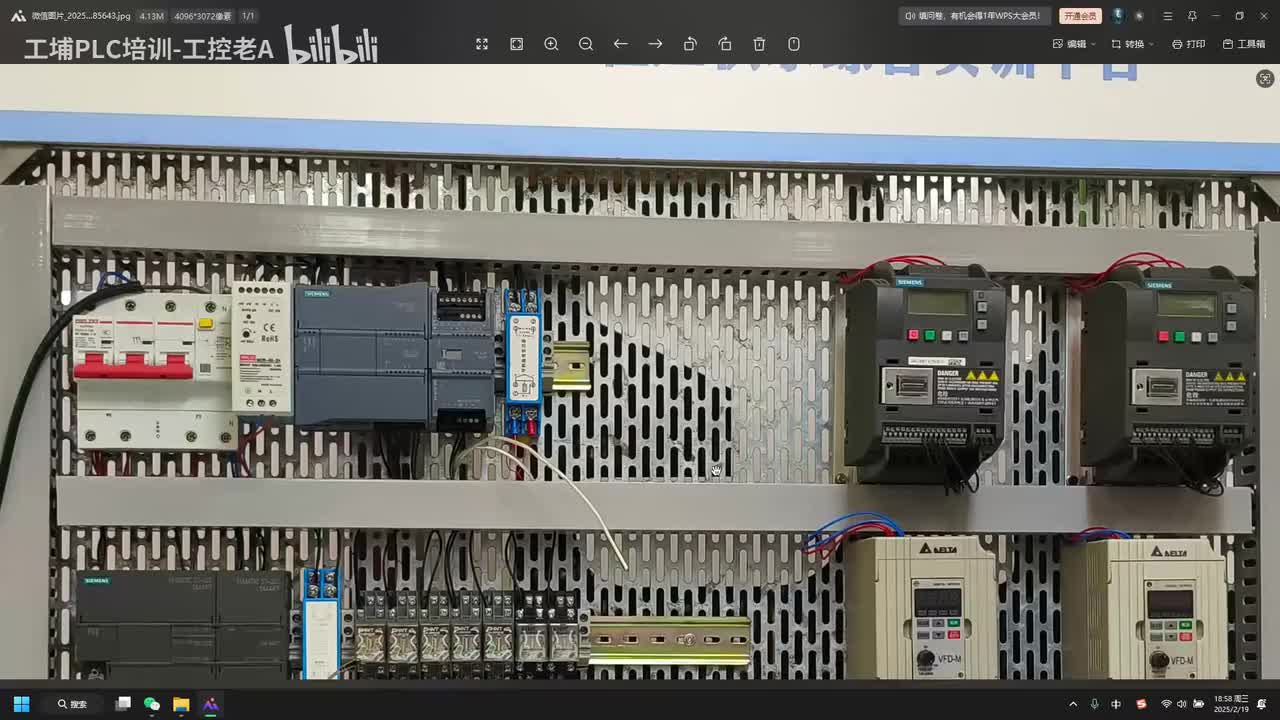This screenshot has width=1280, height=720.
Task: Enter fullscreen view with the expand arrows icon
Action: point(482,44)
